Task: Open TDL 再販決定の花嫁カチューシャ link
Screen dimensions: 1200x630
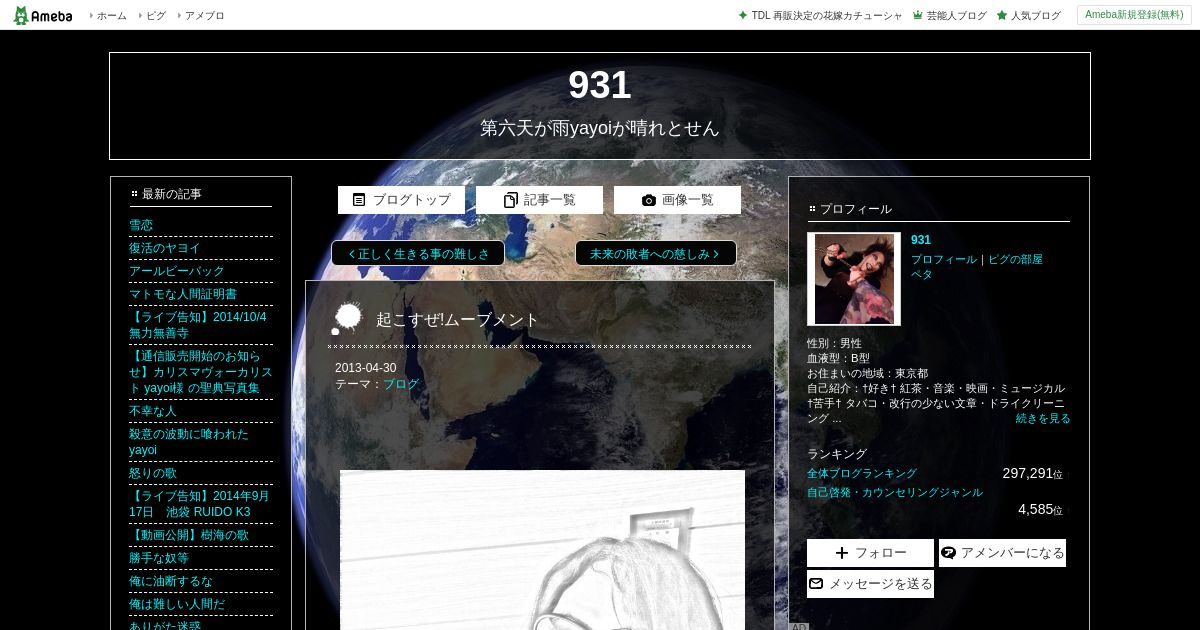Action: coord(827,16)
